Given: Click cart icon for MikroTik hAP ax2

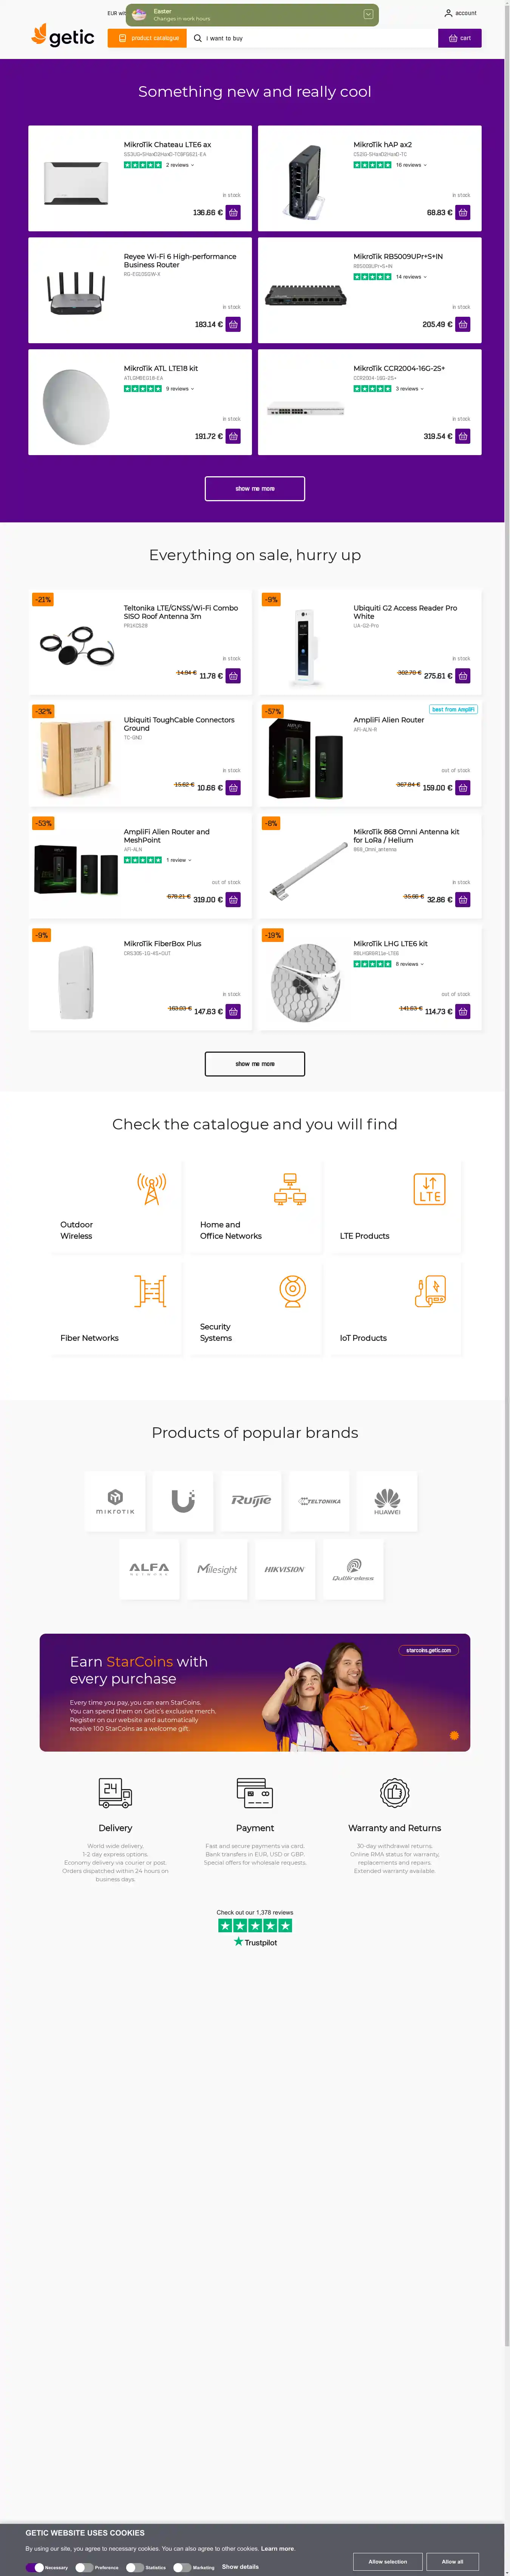Looking at the screenshot, I should coord(463,213).
